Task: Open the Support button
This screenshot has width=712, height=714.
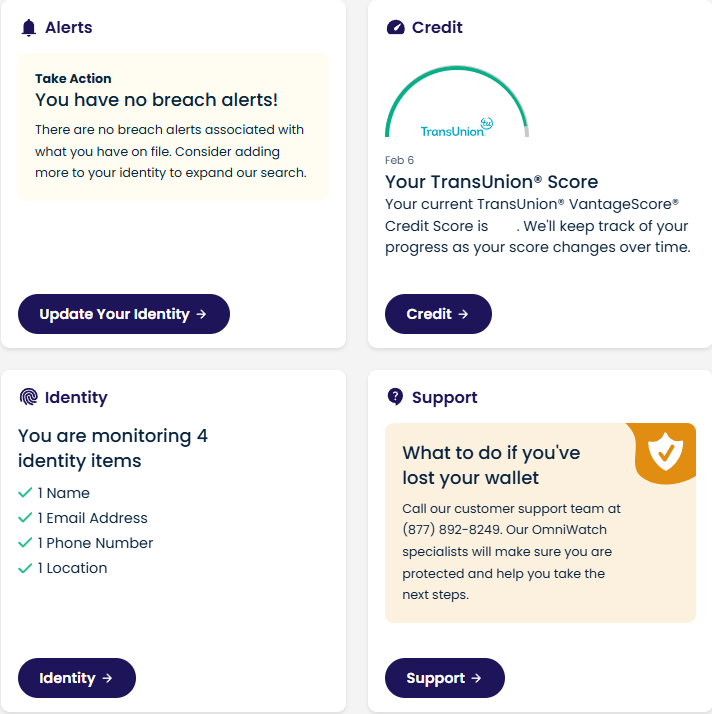Action: point(445,678)
